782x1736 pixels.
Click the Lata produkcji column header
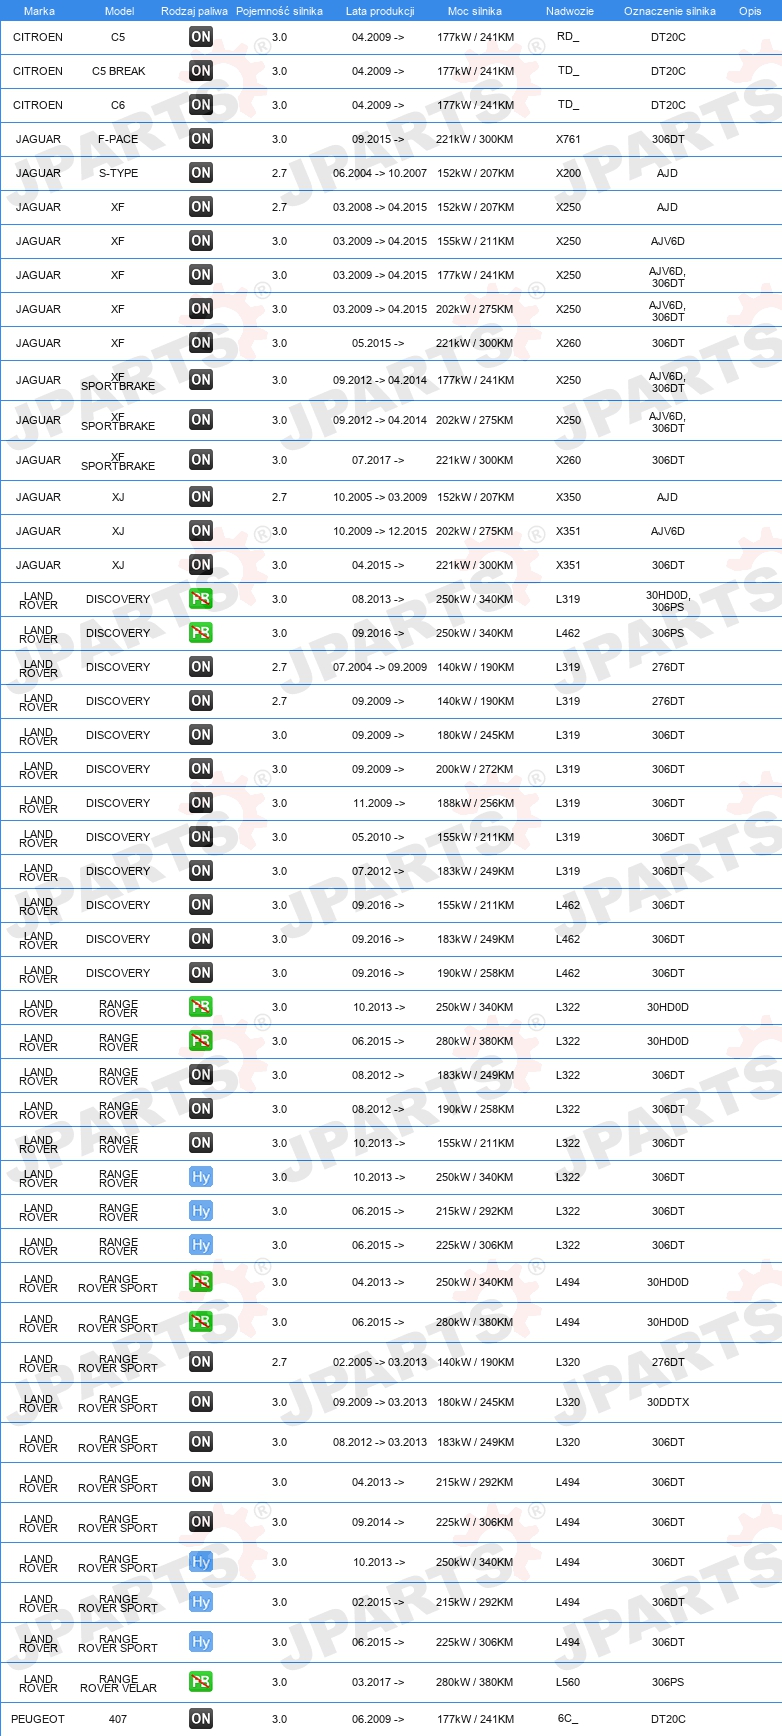coord(380,11)
